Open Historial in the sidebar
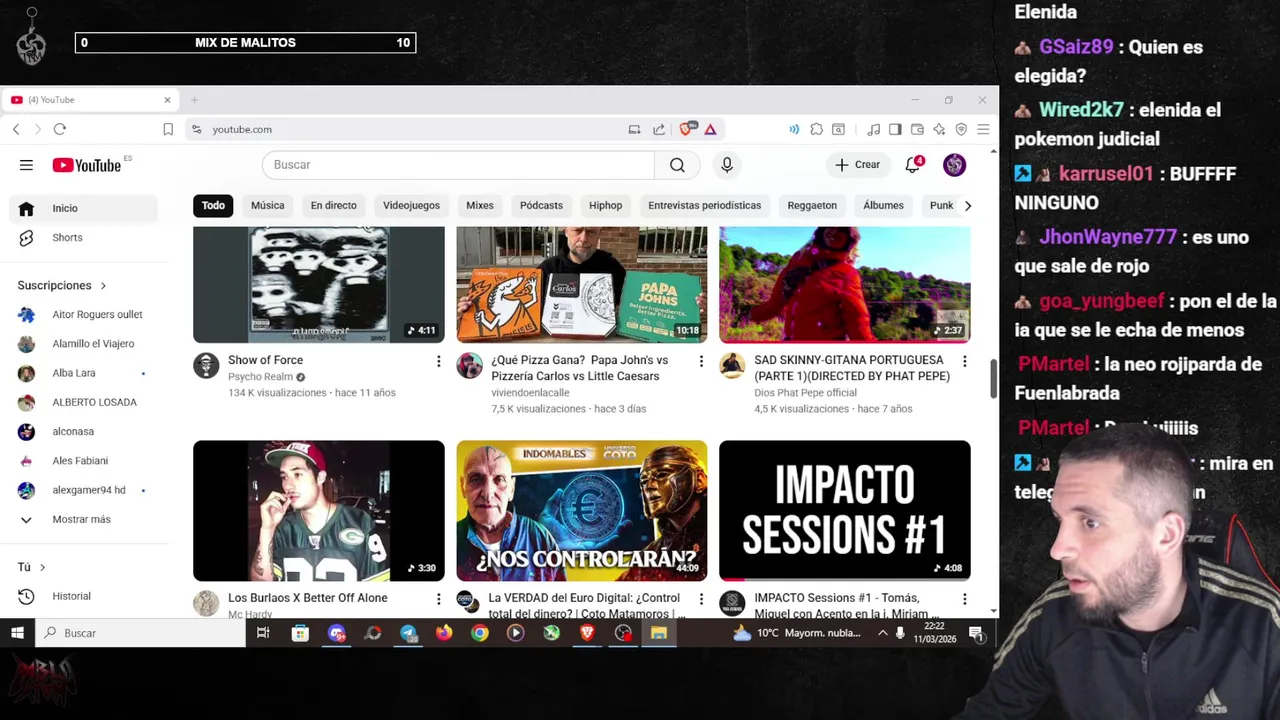 [84, 596]
